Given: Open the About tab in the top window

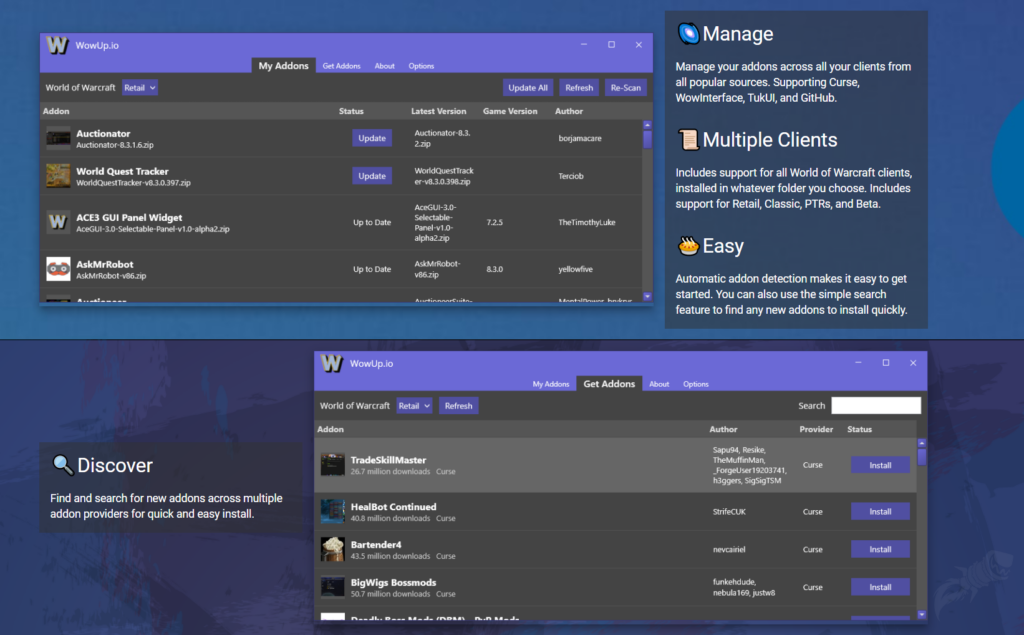Looking at the screenshot, I should click(x=385, y=66).
